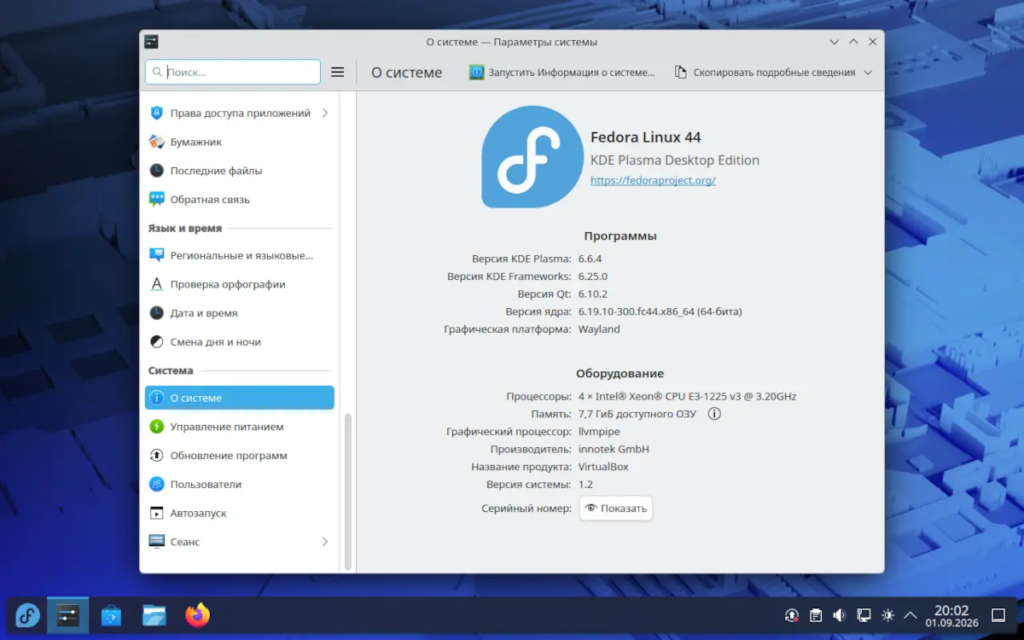The height and width of the screenshot is (640, 1024).
Task: Click the taskbar clock showing 20:02
Action: [952, 615]
